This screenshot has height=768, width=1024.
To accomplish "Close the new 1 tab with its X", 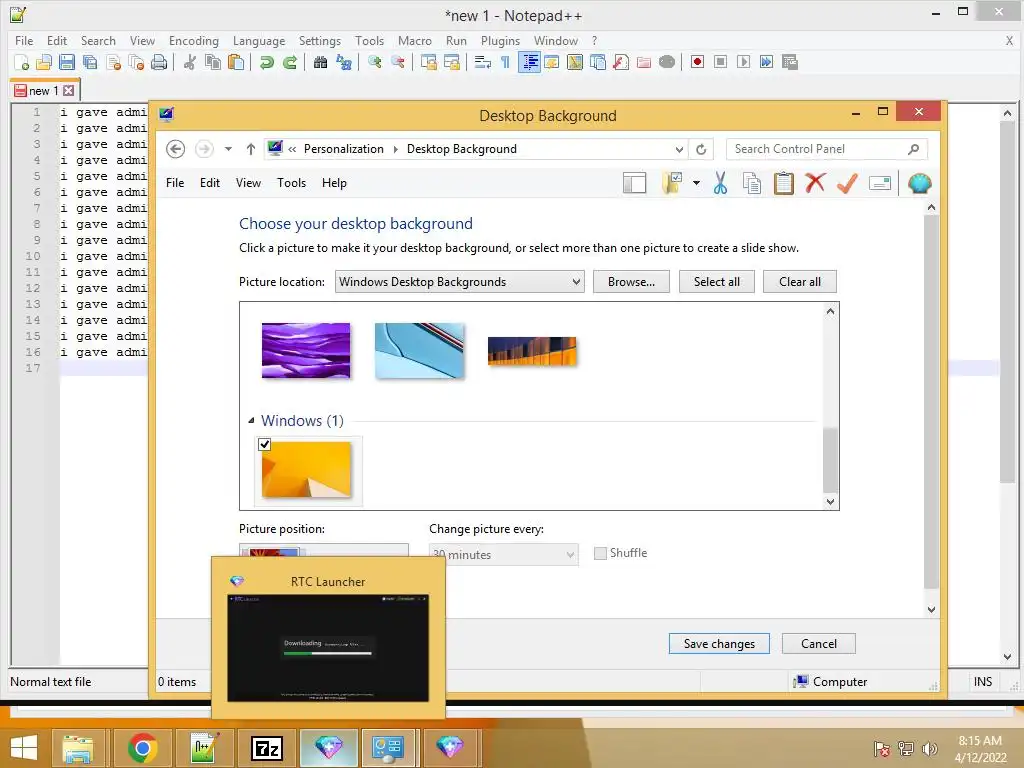I will point(69,91).
